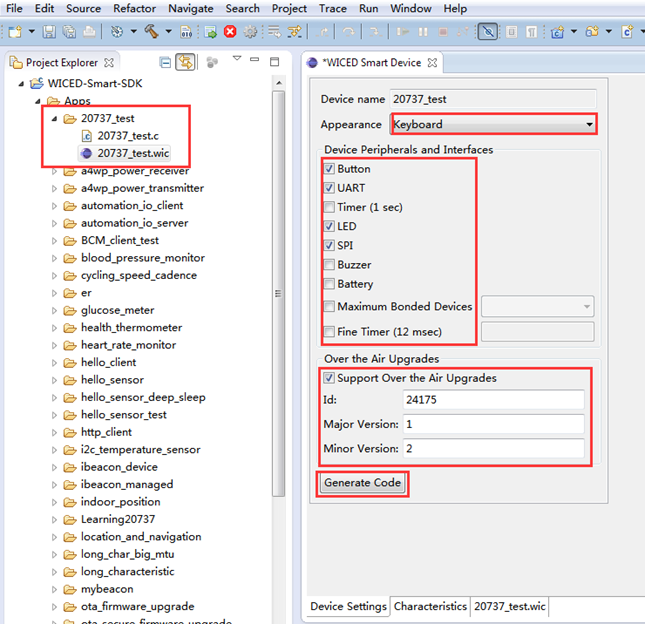The height and width of the screenshot is (624, 645).
Task: Click the yellow crossed-arrows toolbar icon
Action: click(295, 32)
